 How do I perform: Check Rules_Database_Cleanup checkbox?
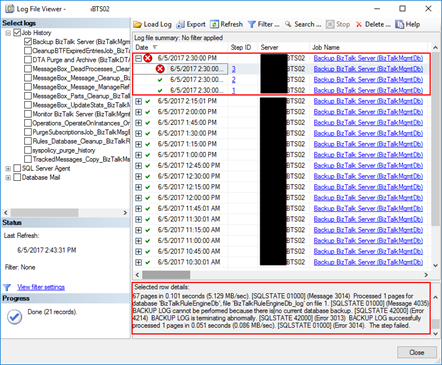[x=28, y=141]
